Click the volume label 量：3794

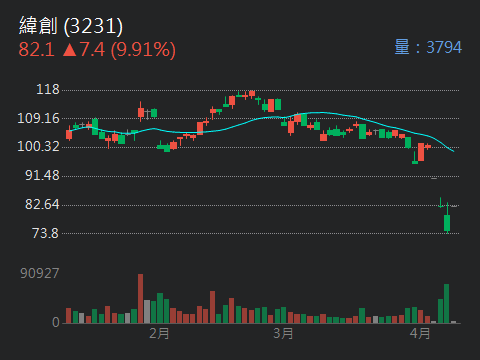[428, 47]
